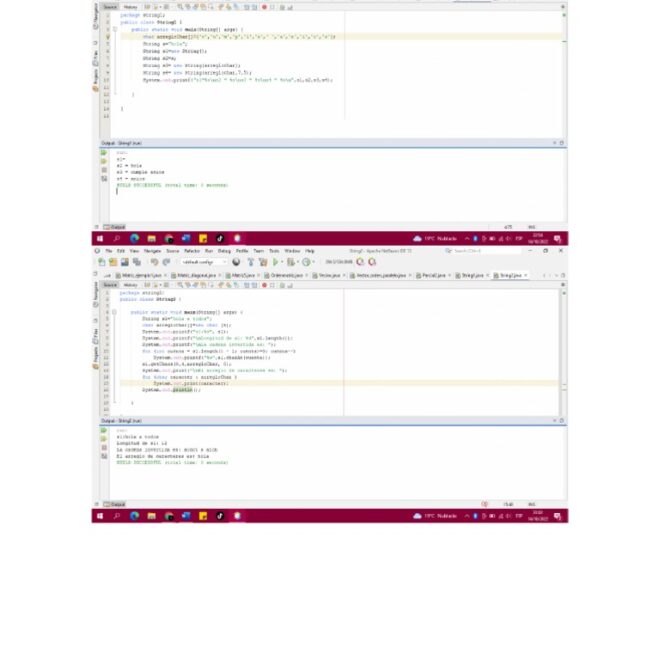This screenshot has height=660, width=660.
Task: Rerun program from Output panel green arrow
Action: point(102,430)
